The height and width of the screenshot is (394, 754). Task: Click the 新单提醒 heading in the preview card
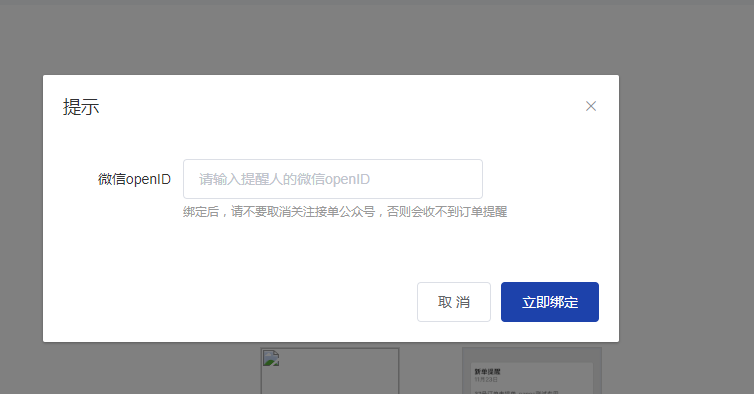pos(487,372)
